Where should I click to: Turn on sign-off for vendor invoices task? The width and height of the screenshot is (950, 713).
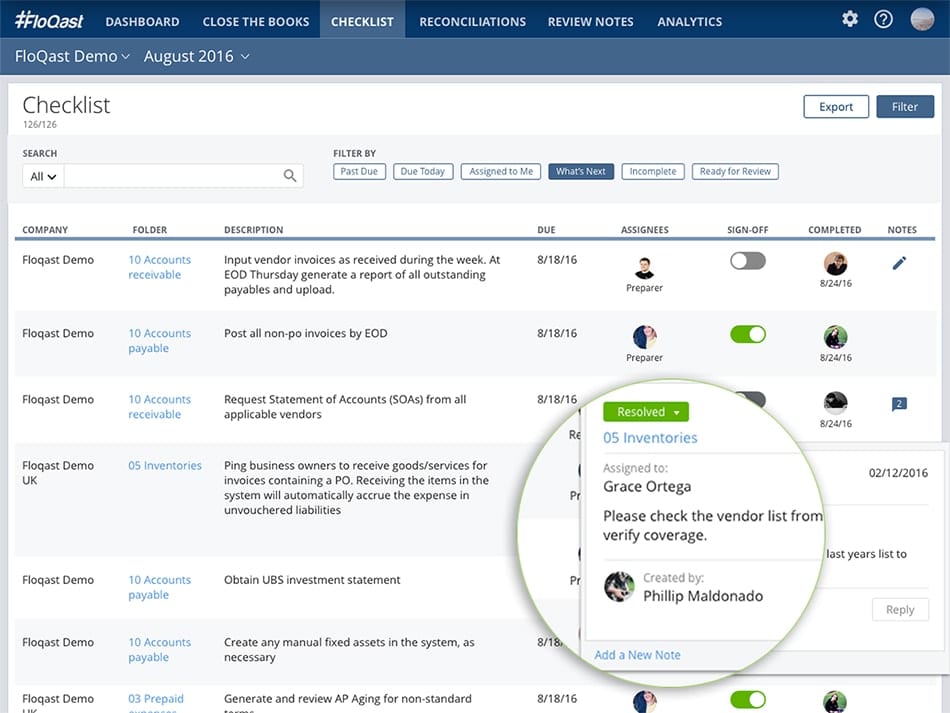tap(748, 261)
